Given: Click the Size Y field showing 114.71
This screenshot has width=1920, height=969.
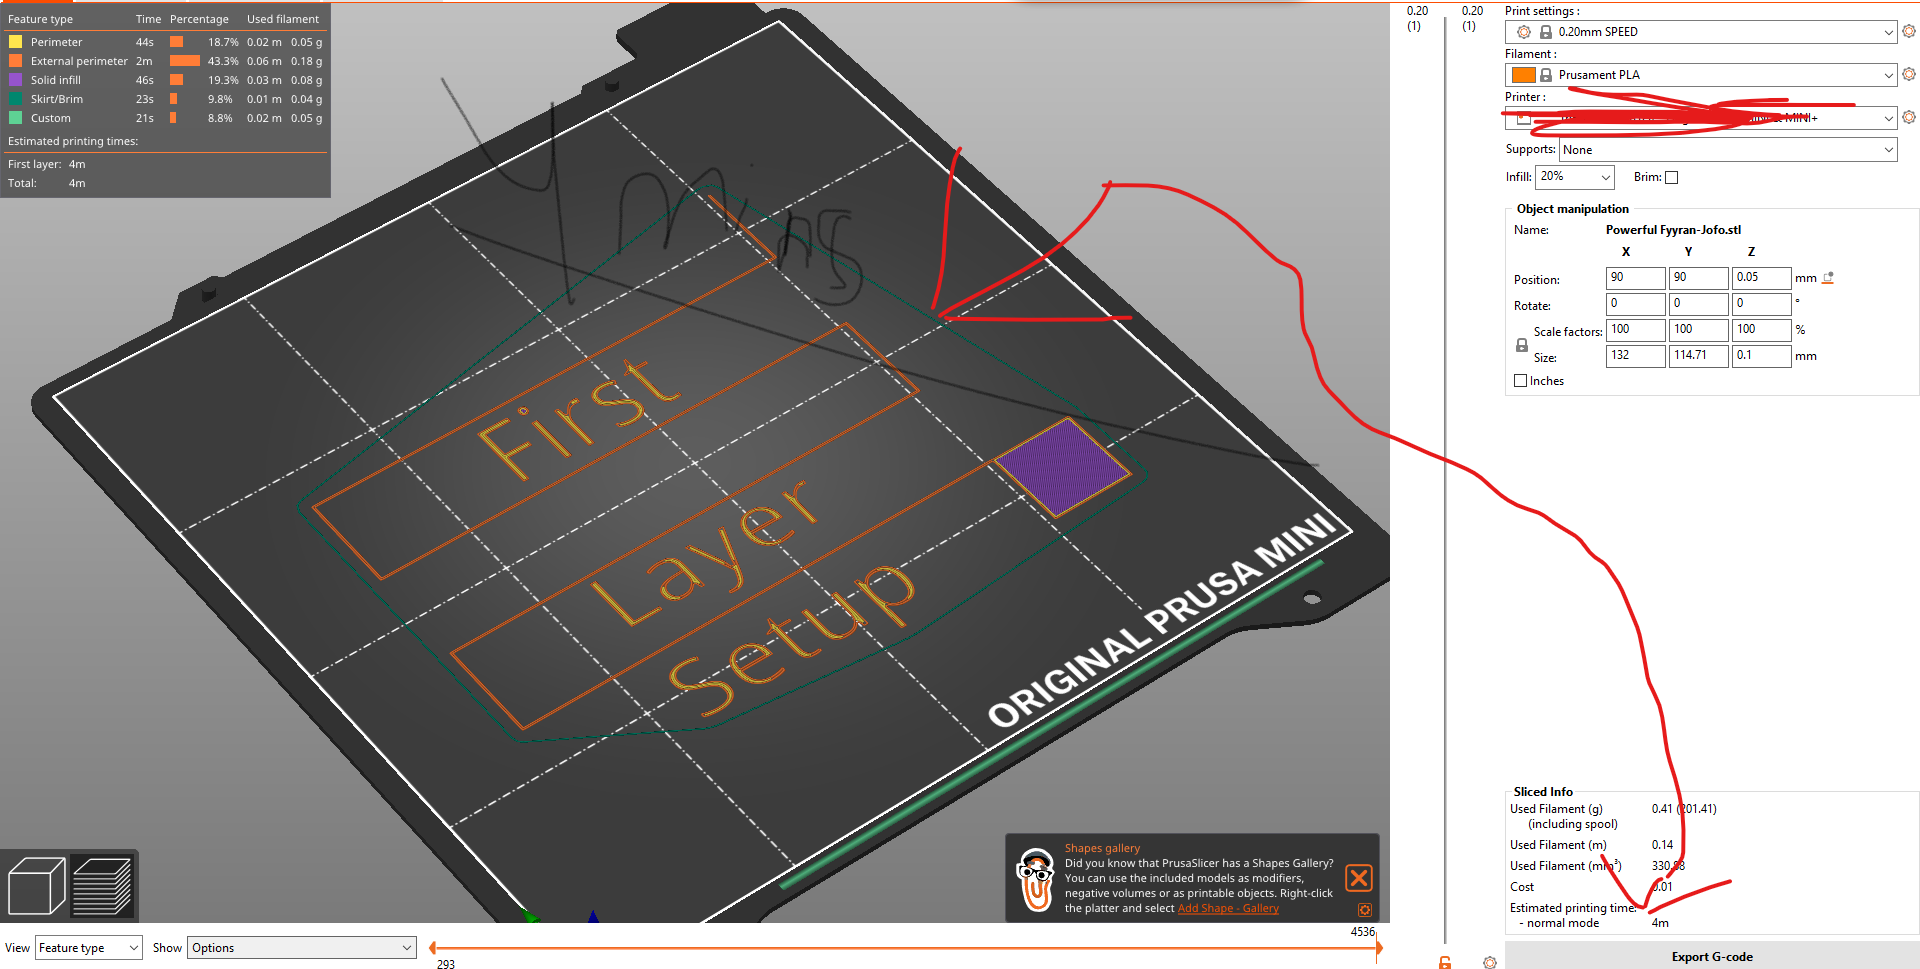Looking at the screenshot, I should tap(1698, 356).
